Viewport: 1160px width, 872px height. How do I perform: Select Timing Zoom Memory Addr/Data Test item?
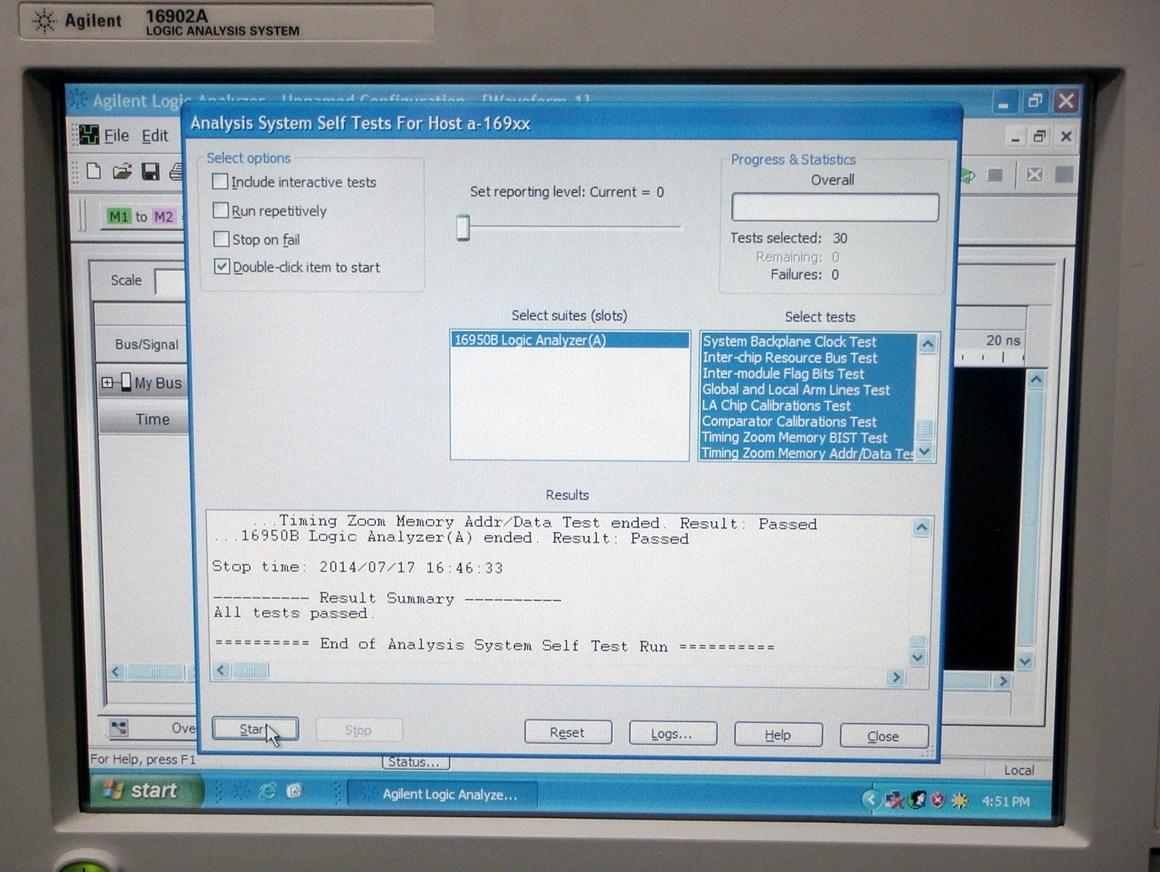809,453
